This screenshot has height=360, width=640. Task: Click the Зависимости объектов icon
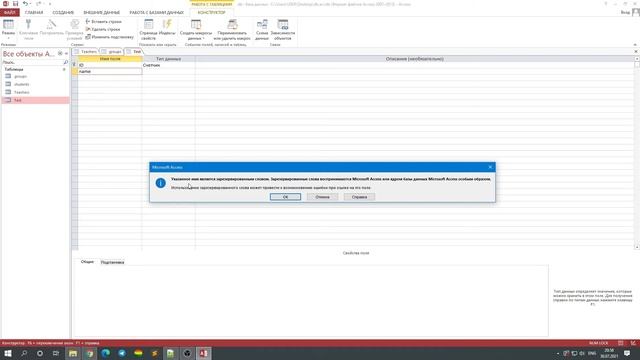click(282, 24)
